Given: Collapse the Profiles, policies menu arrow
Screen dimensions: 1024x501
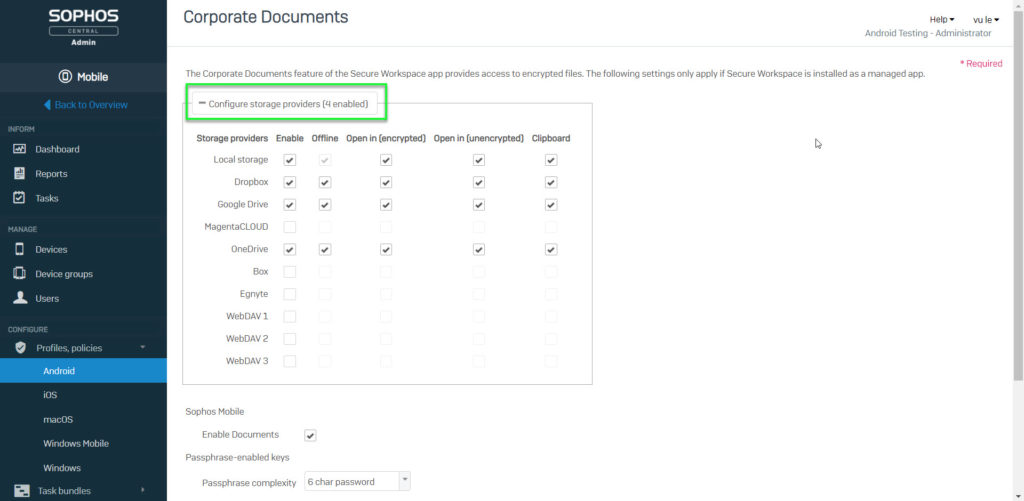Looking at the screenshot, I should point(142,347).
